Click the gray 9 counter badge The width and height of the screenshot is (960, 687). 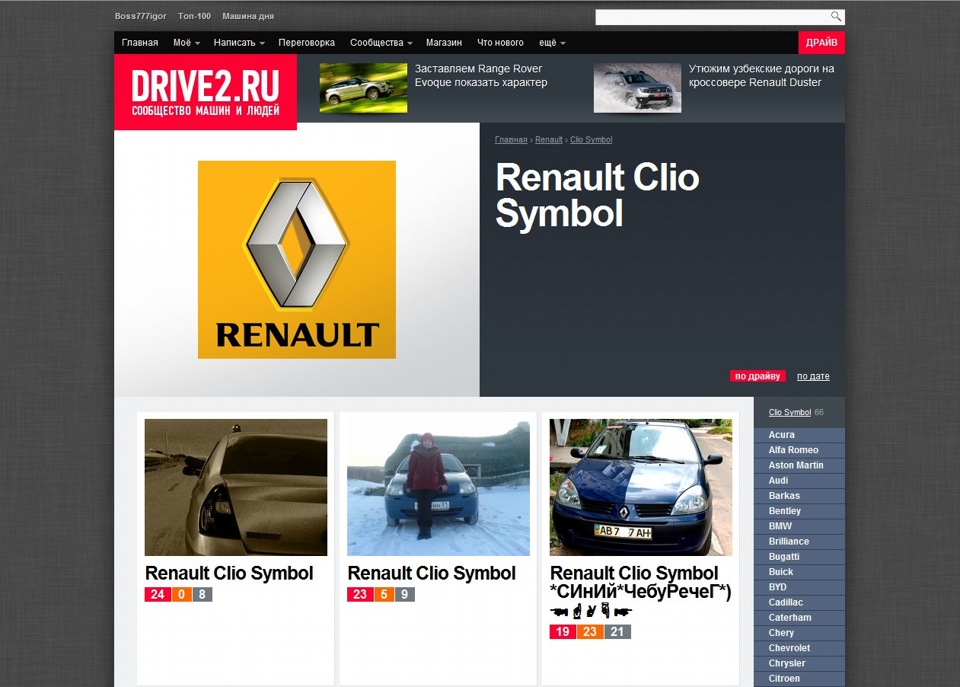point(405,594)
